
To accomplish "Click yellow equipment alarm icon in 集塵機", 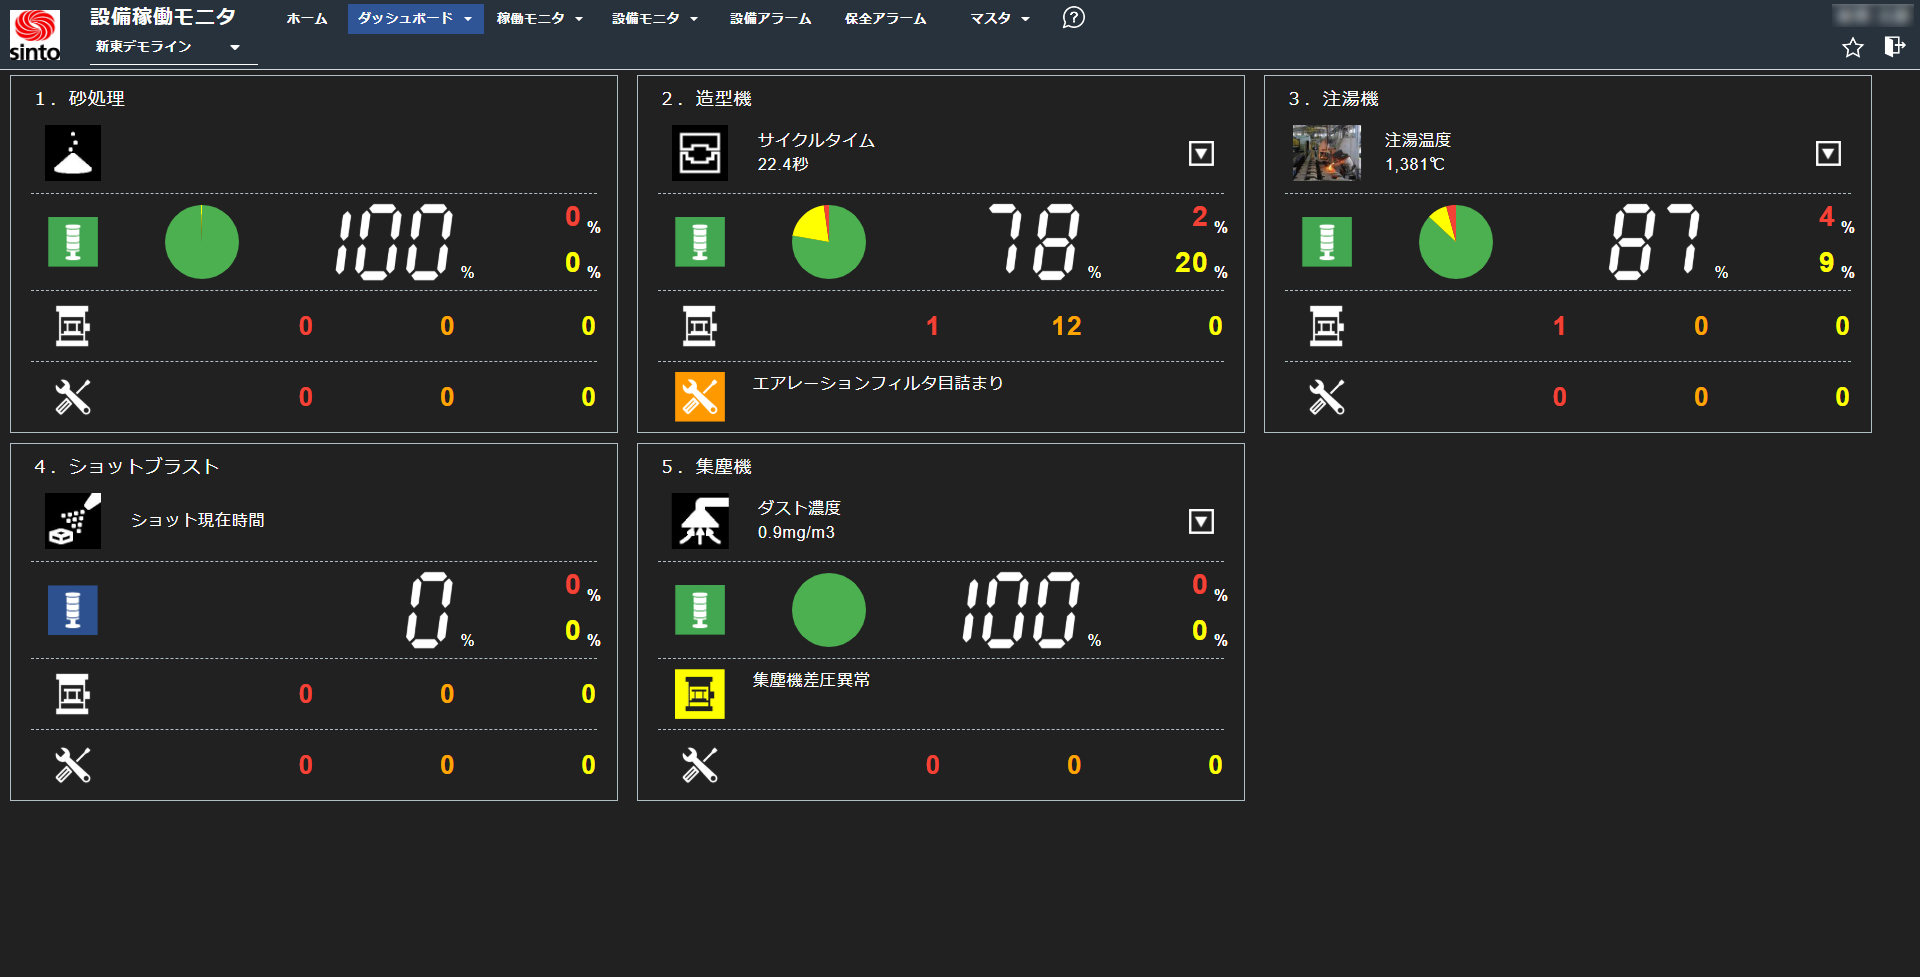I will pos(700,694).
